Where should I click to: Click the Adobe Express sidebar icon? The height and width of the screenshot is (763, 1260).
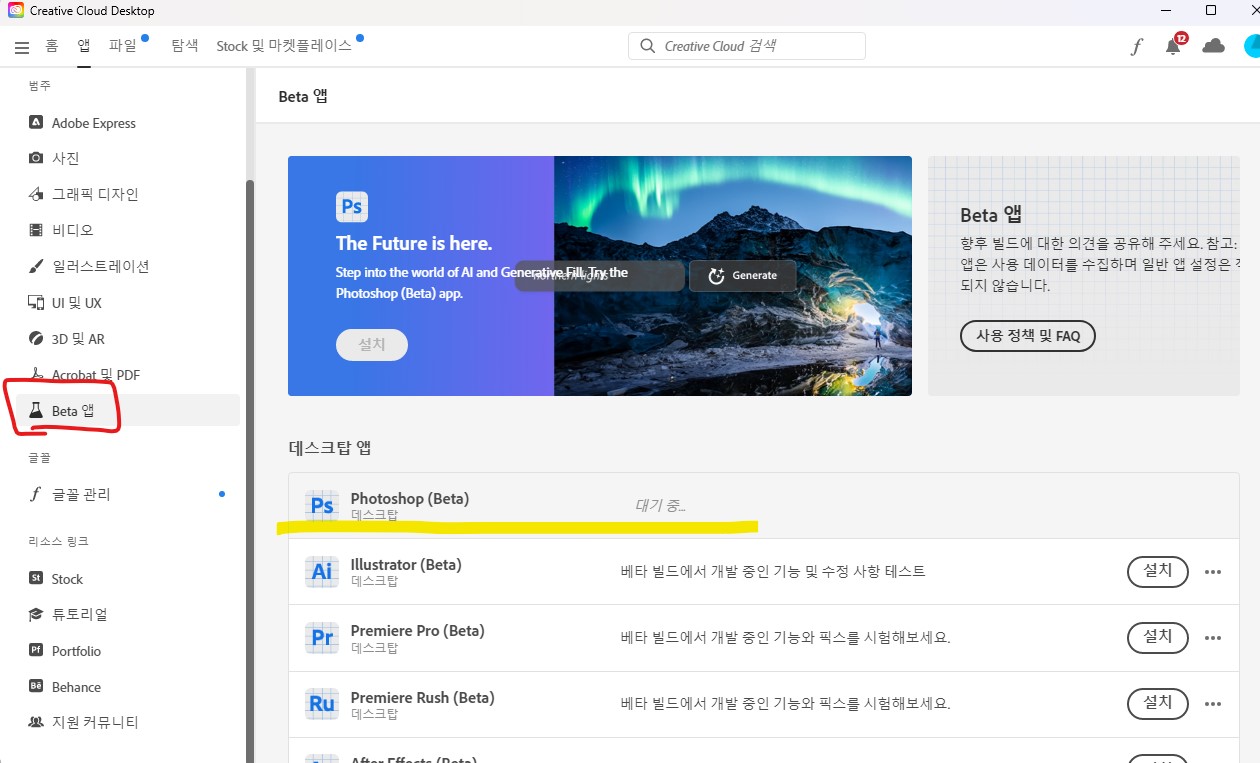coord(36,123)
